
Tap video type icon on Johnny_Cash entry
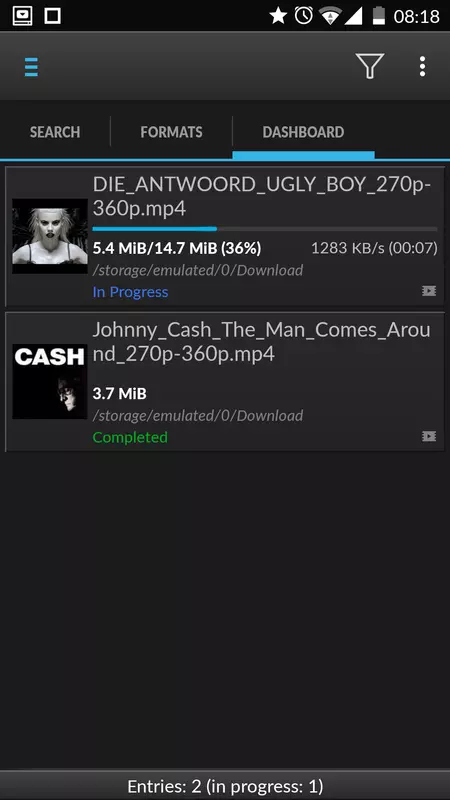[x=429, y=436]
